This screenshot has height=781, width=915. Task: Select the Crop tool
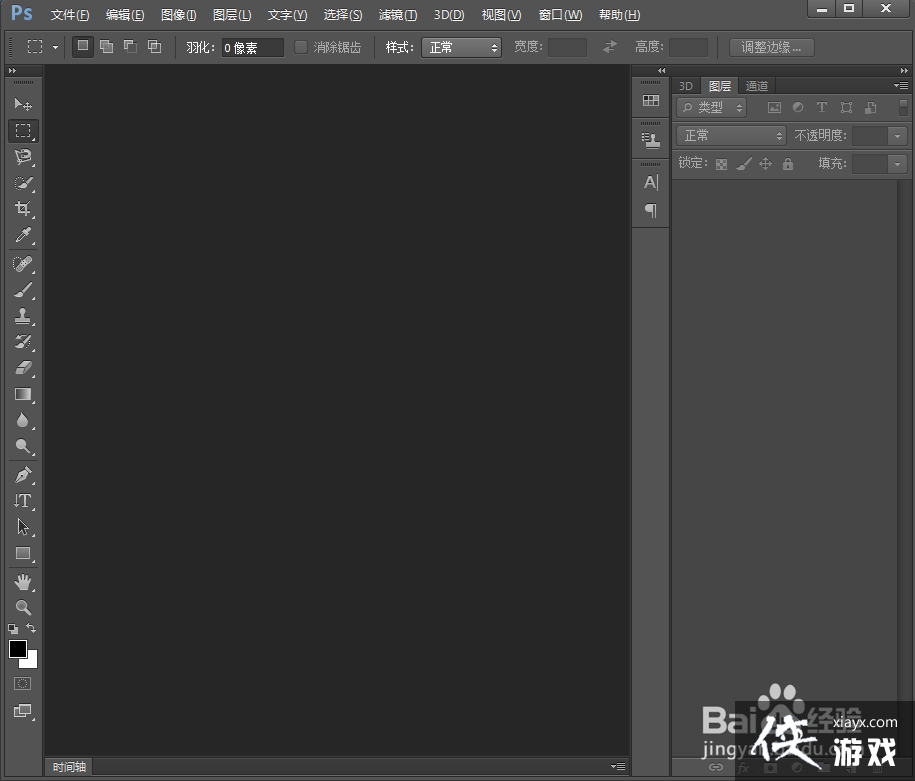coord(23,209)
